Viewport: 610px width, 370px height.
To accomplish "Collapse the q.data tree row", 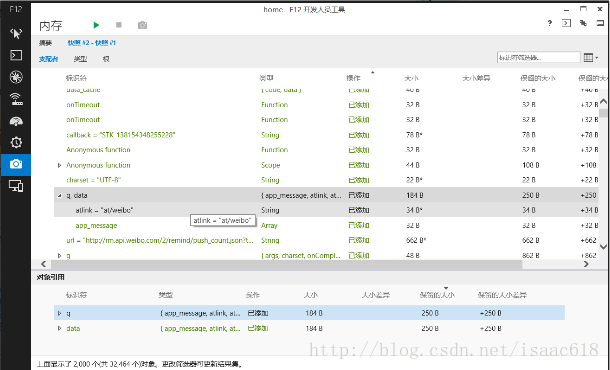I will coord(59,196).
